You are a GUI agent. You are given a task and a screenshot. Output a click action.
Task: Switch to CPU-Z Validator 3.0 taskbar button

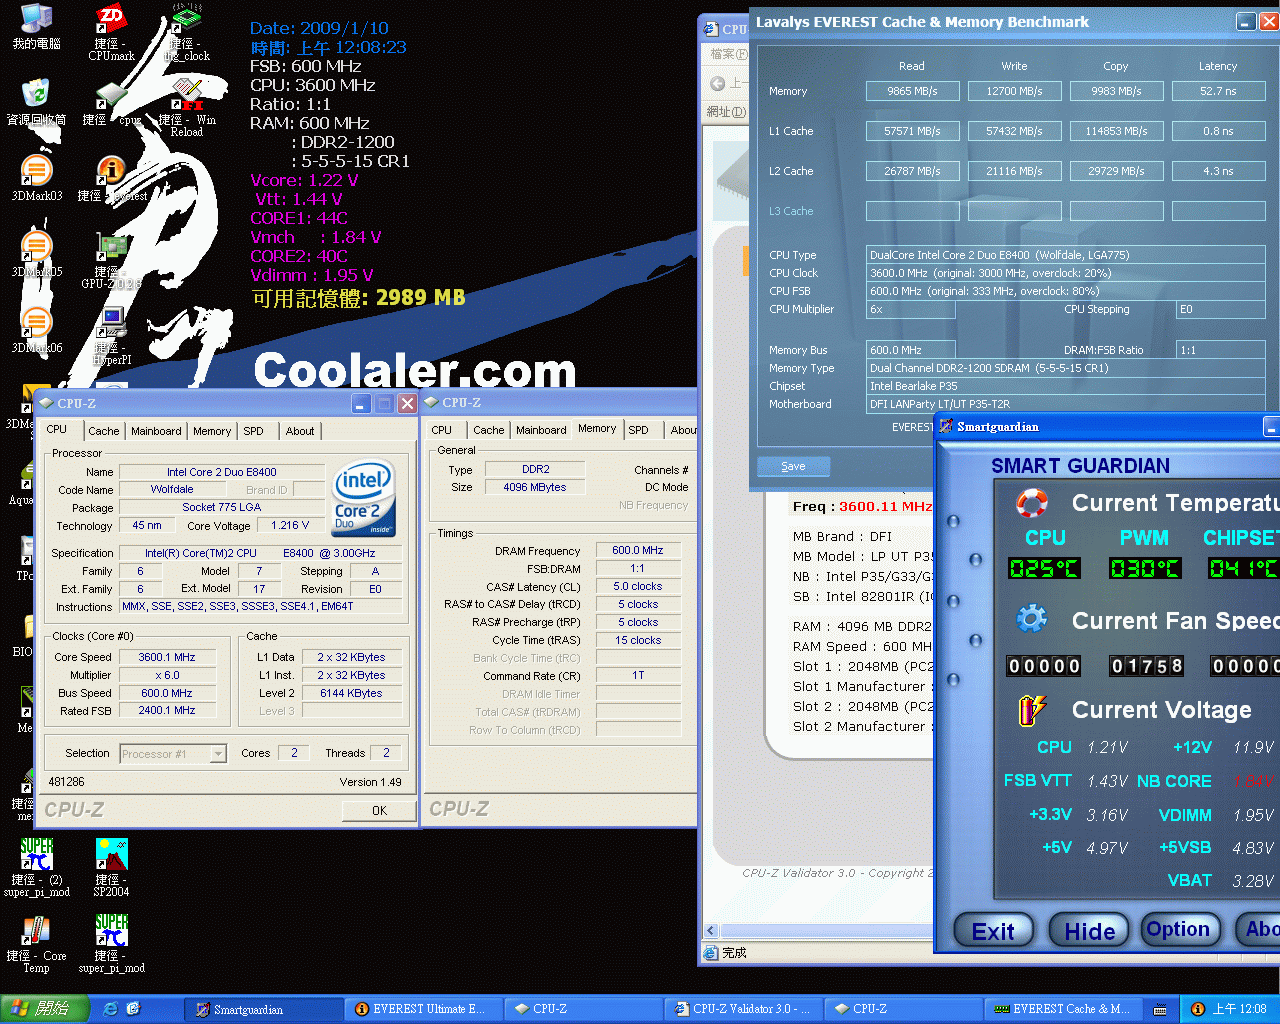pyautogui.click(x=744, y=1009)
